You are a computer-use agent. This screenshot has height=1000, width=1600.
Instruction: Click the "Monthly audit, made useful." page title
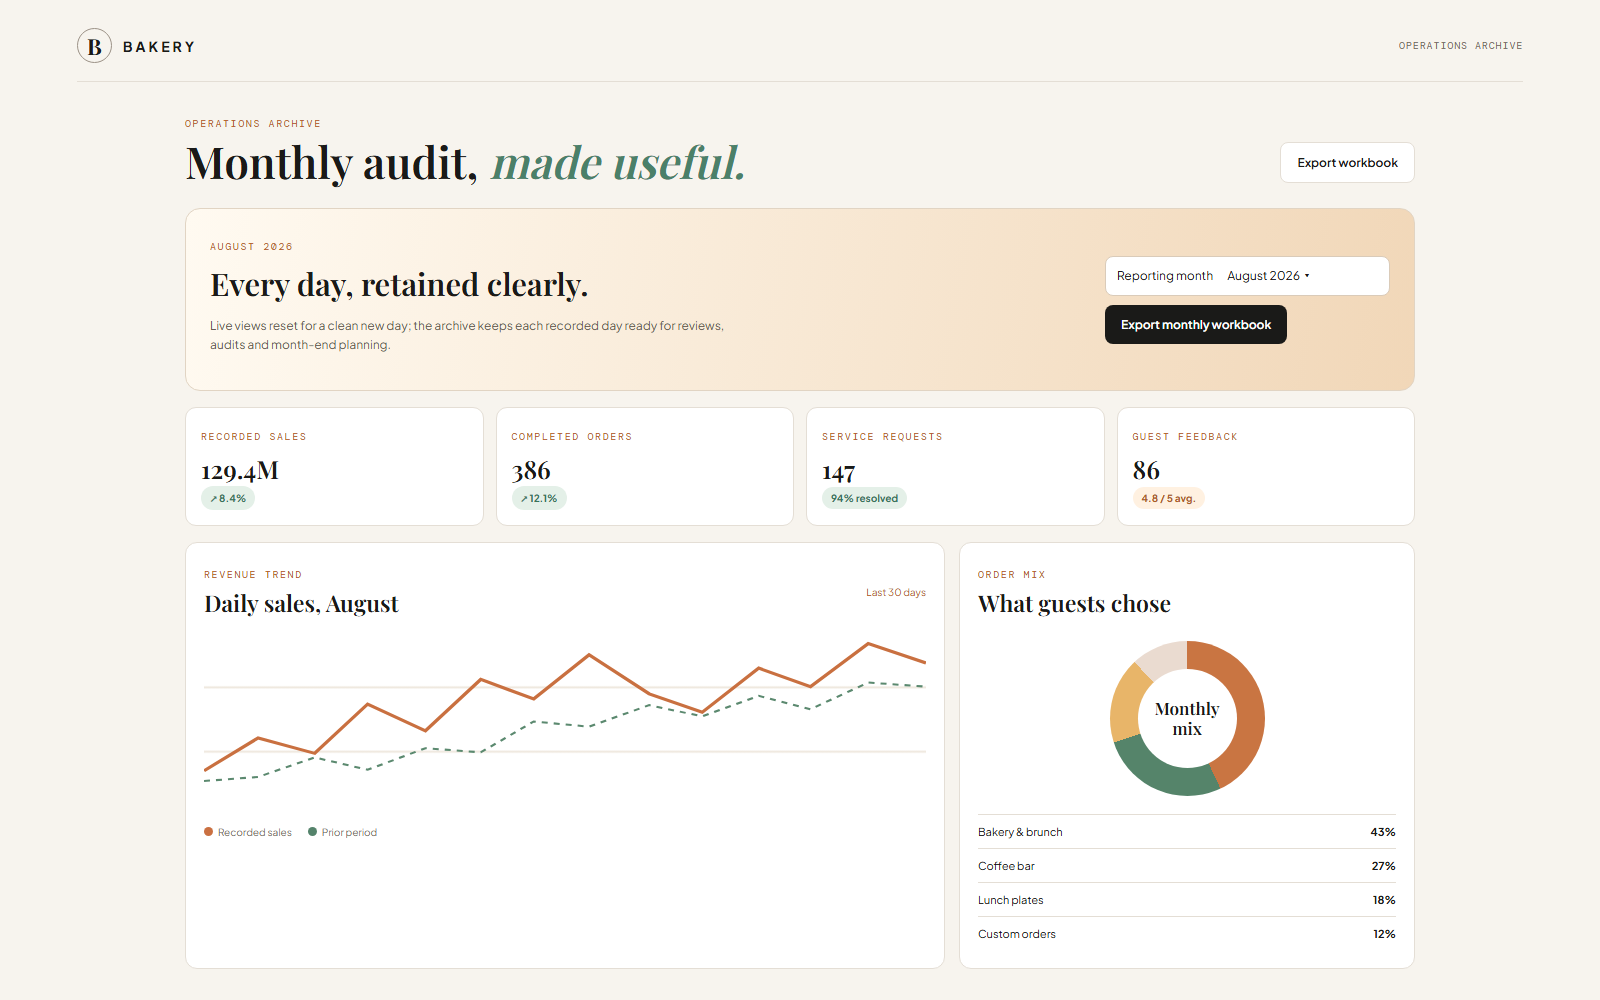tap(466, 164)
